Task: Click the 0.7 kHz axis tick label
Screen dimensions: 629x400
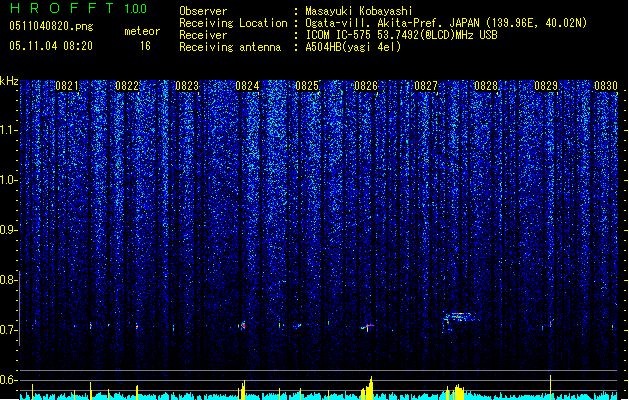Action: 9,330
